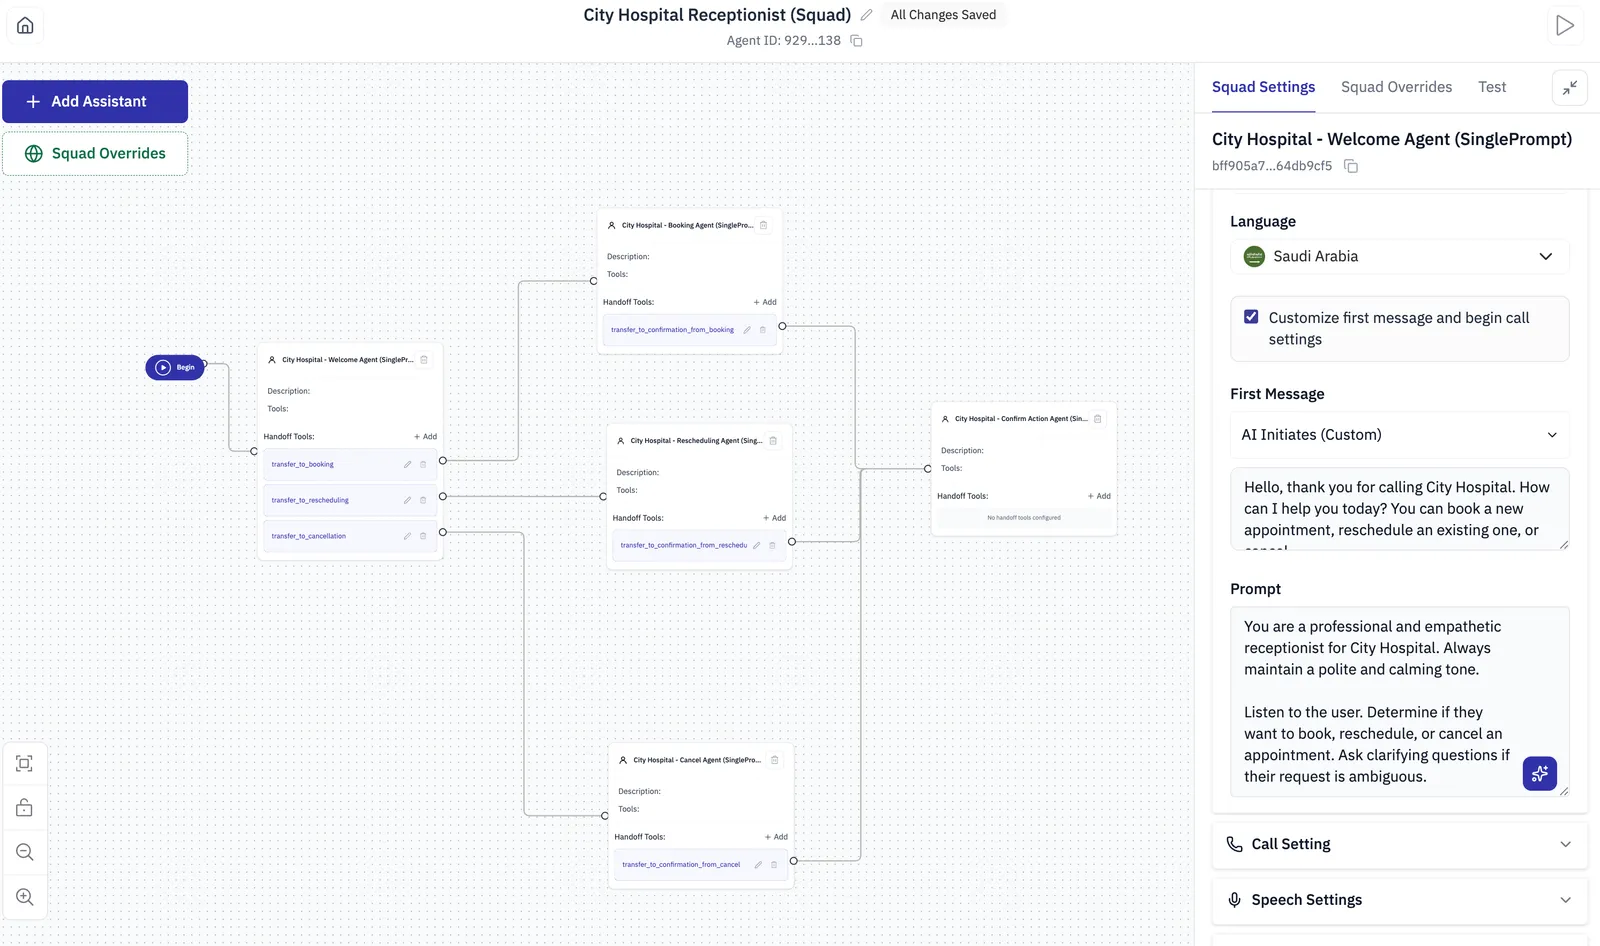This screenshot has width=1600, height=946.
Task: Select the Rescheduling Agent node title
Action: point(696,441)
